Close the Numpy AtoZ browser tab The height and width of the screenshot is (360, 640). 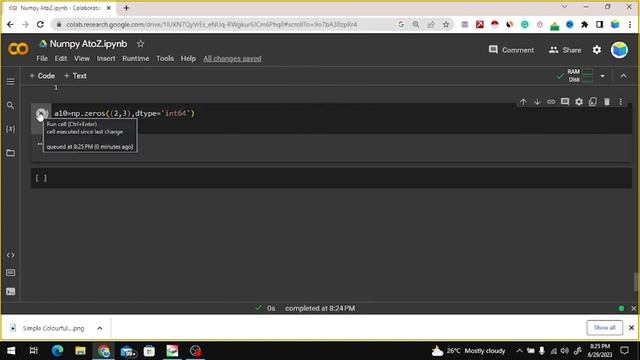pyautogui.click(x=109, y=8)
